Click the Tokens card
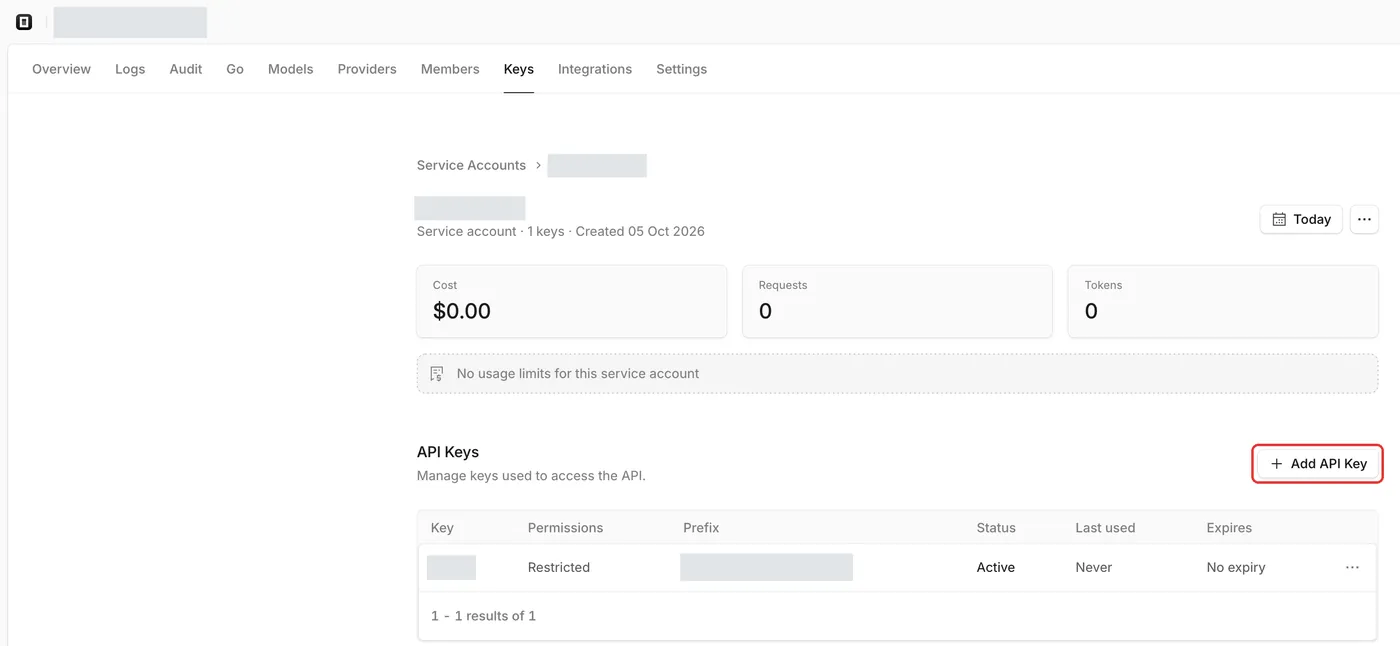1400x646 pixels. [1223, 301]
